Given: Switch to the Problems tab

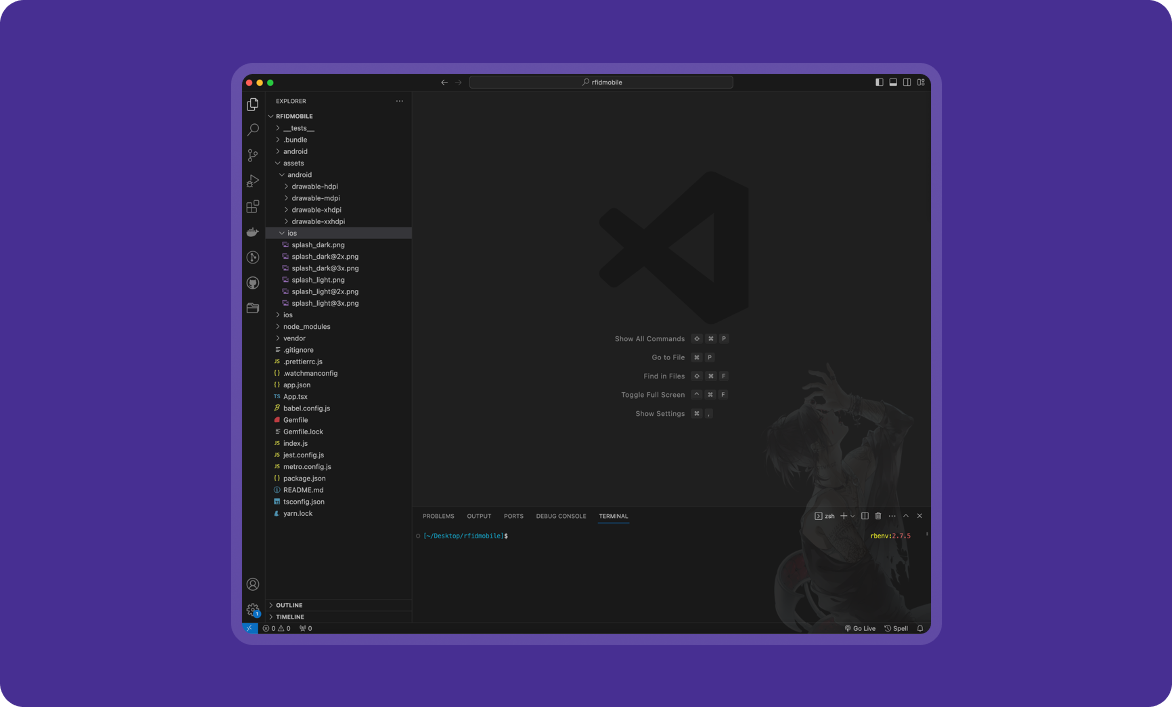Looking at the screenshot, I should (438, 516).
